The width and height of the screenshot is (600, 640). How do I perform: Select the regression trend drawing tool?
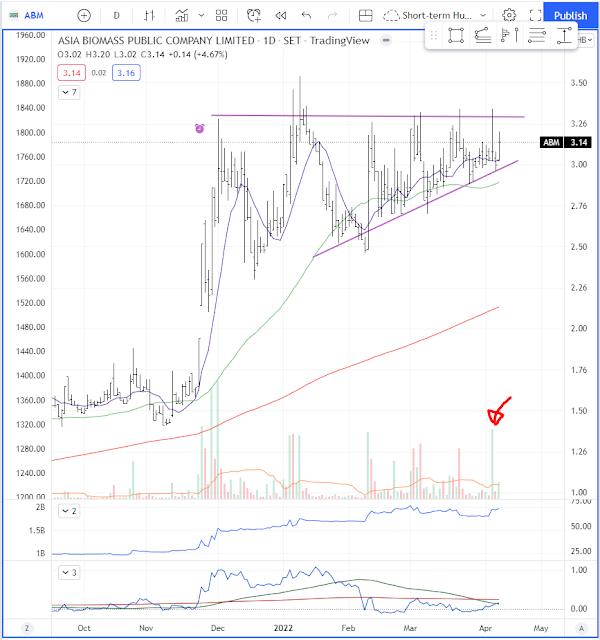tap(483, 36)
